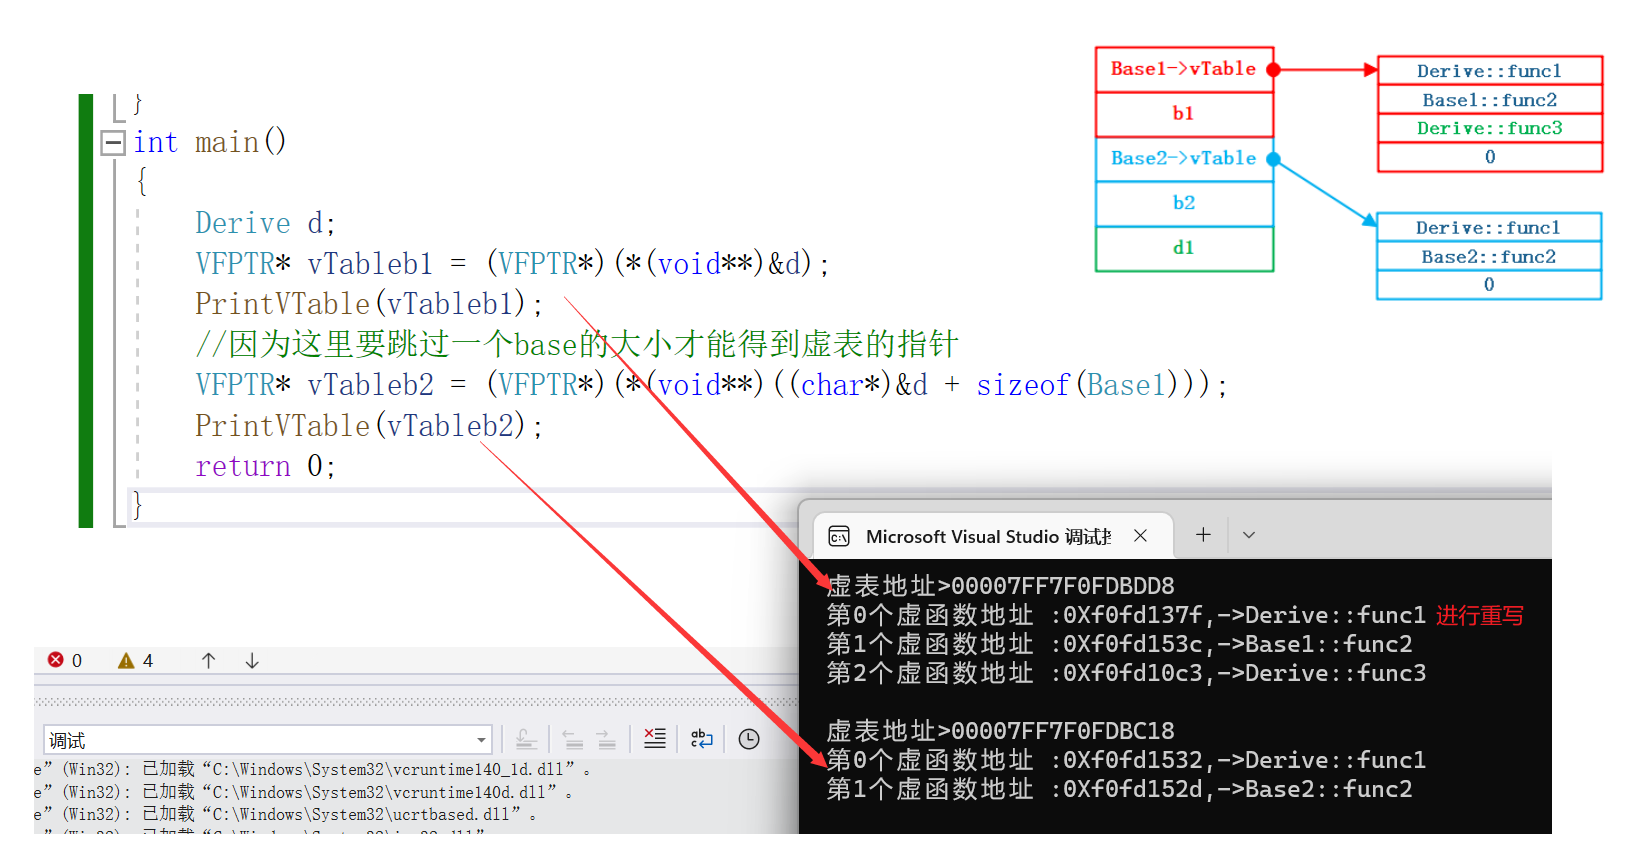Click output line with ucrtbased.dll
Image resolution: width=1626 pixels, height=862 pixels.
286,815
